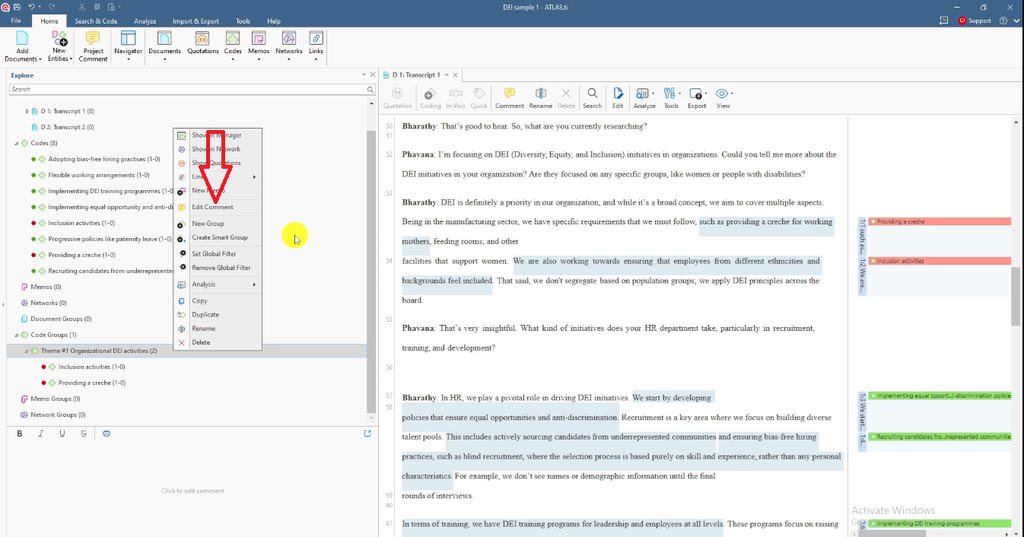Screen dimensions: 1024x537
Task: Choose Create Smart Group in context menu
Action: pos(217,238)
